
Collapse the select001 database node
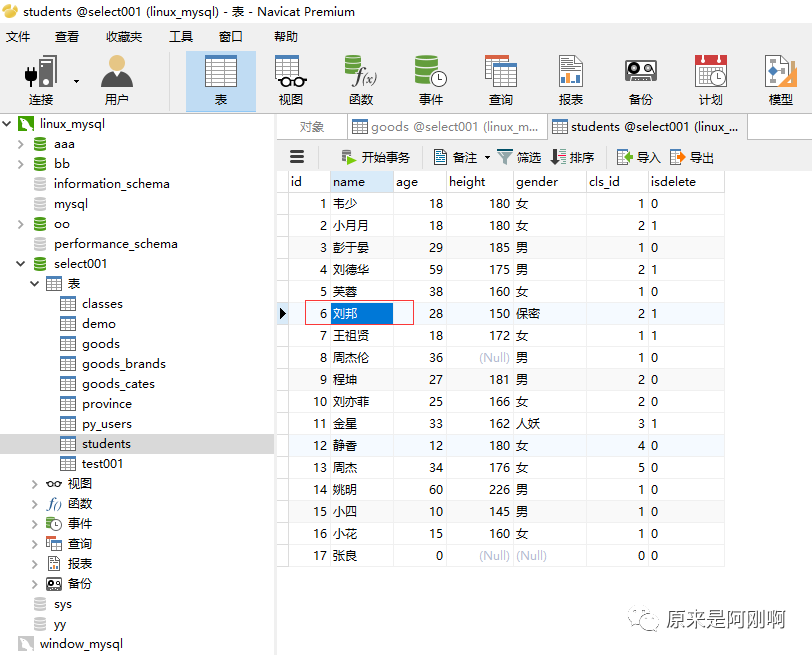21,264
